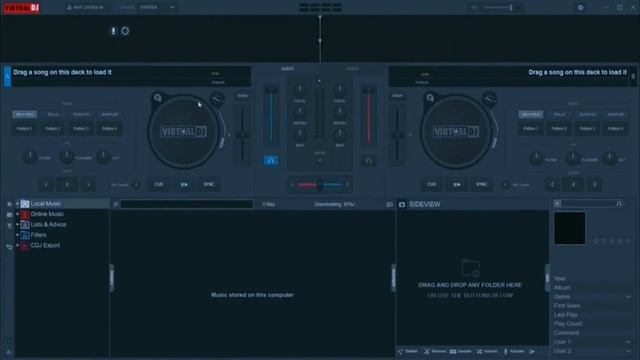The width and height of the screenshot is (640, 360).
Task: Click the crossfader in the mixer
Action: (320, 185)
